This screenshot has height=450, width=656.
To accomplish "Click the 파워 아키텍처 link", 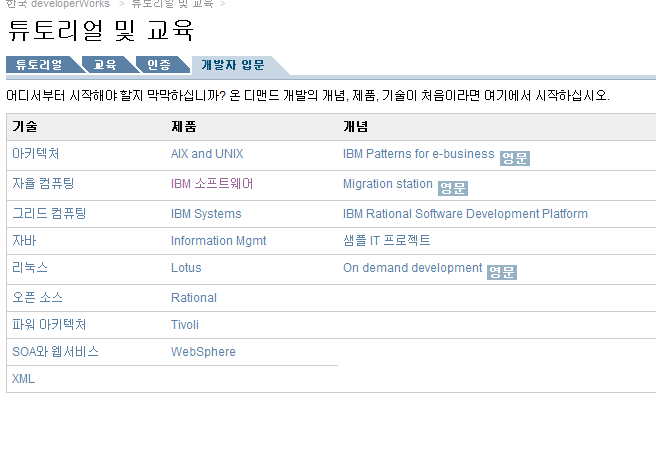I will 49,325.
